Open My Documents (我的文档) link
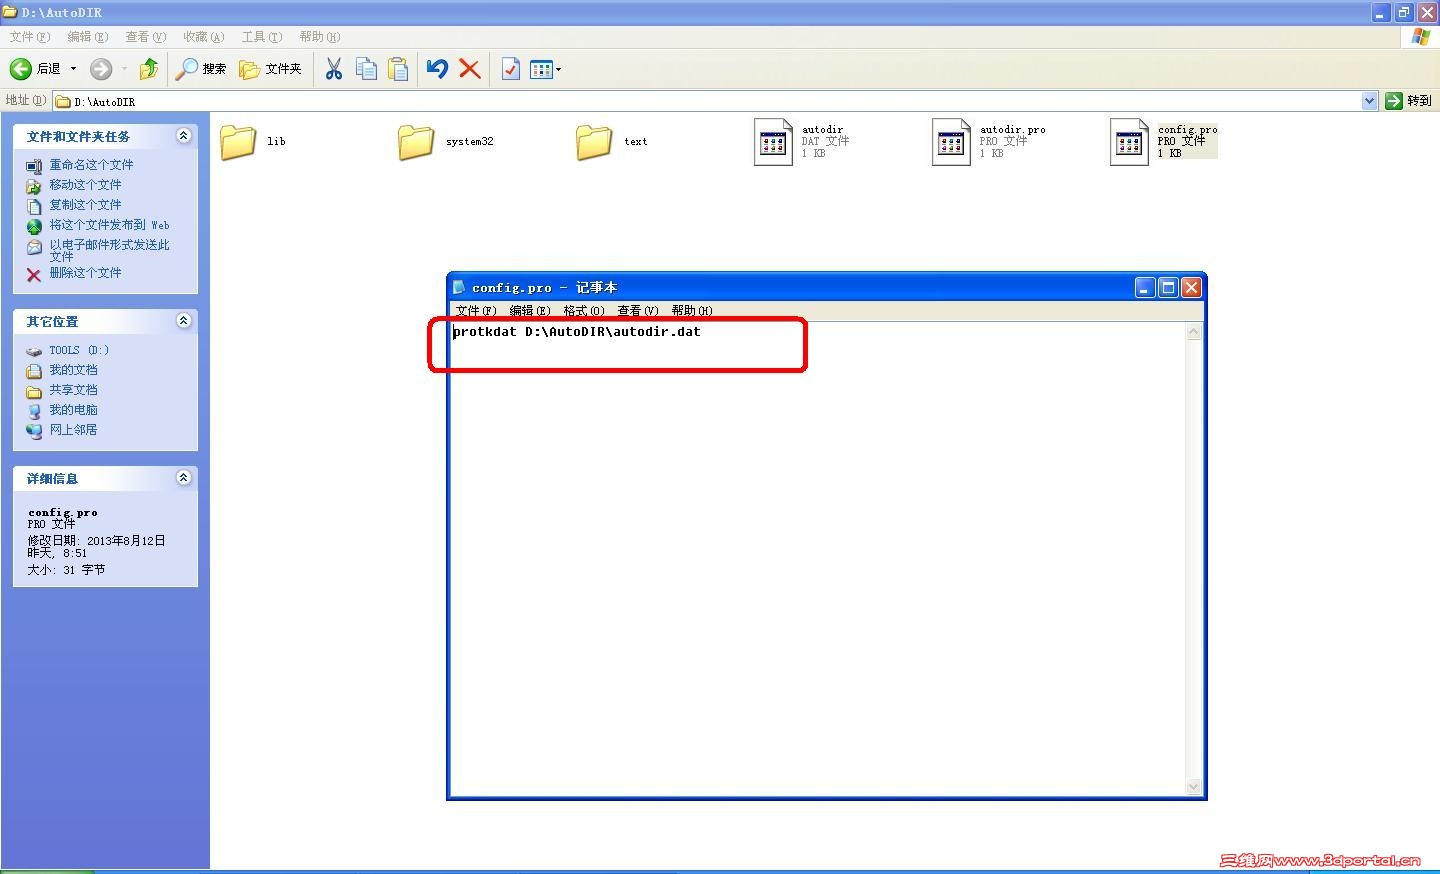 pos(73,370)
